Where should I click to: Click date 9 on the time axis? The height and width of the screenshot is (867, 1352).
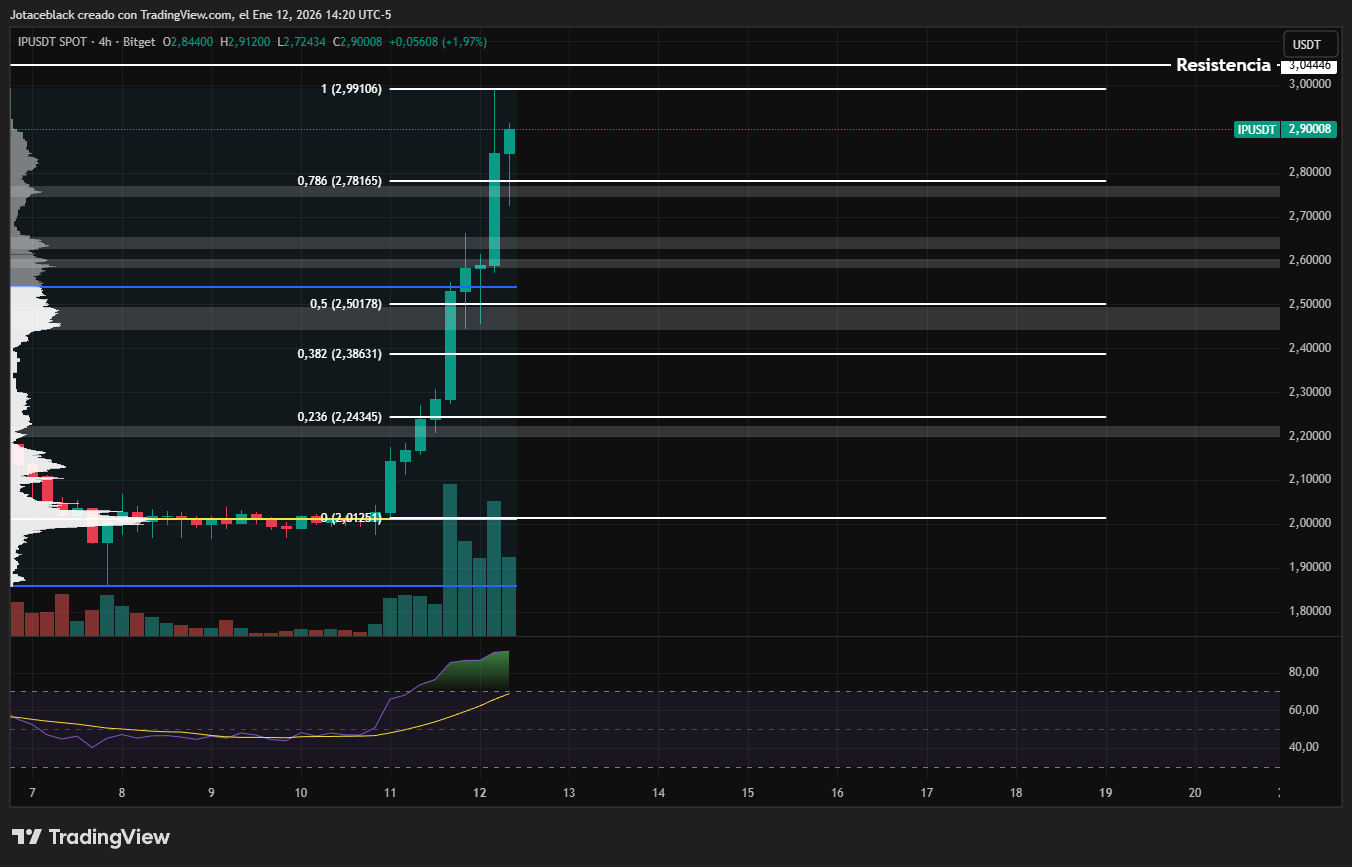pos(212,793)
